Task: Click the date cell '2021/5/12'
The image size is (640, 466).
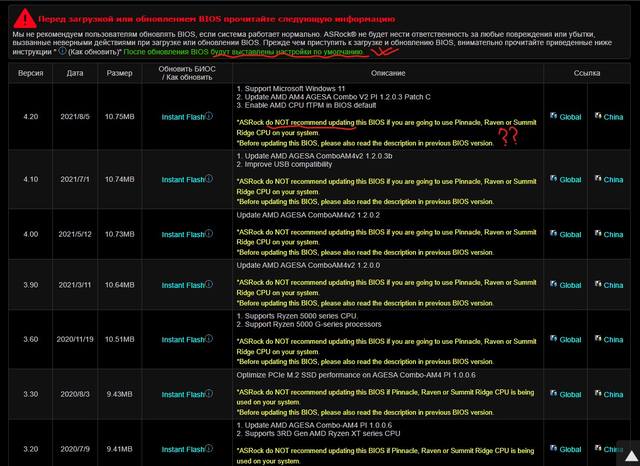Action: pyautogui.click(x=75, y=234)
